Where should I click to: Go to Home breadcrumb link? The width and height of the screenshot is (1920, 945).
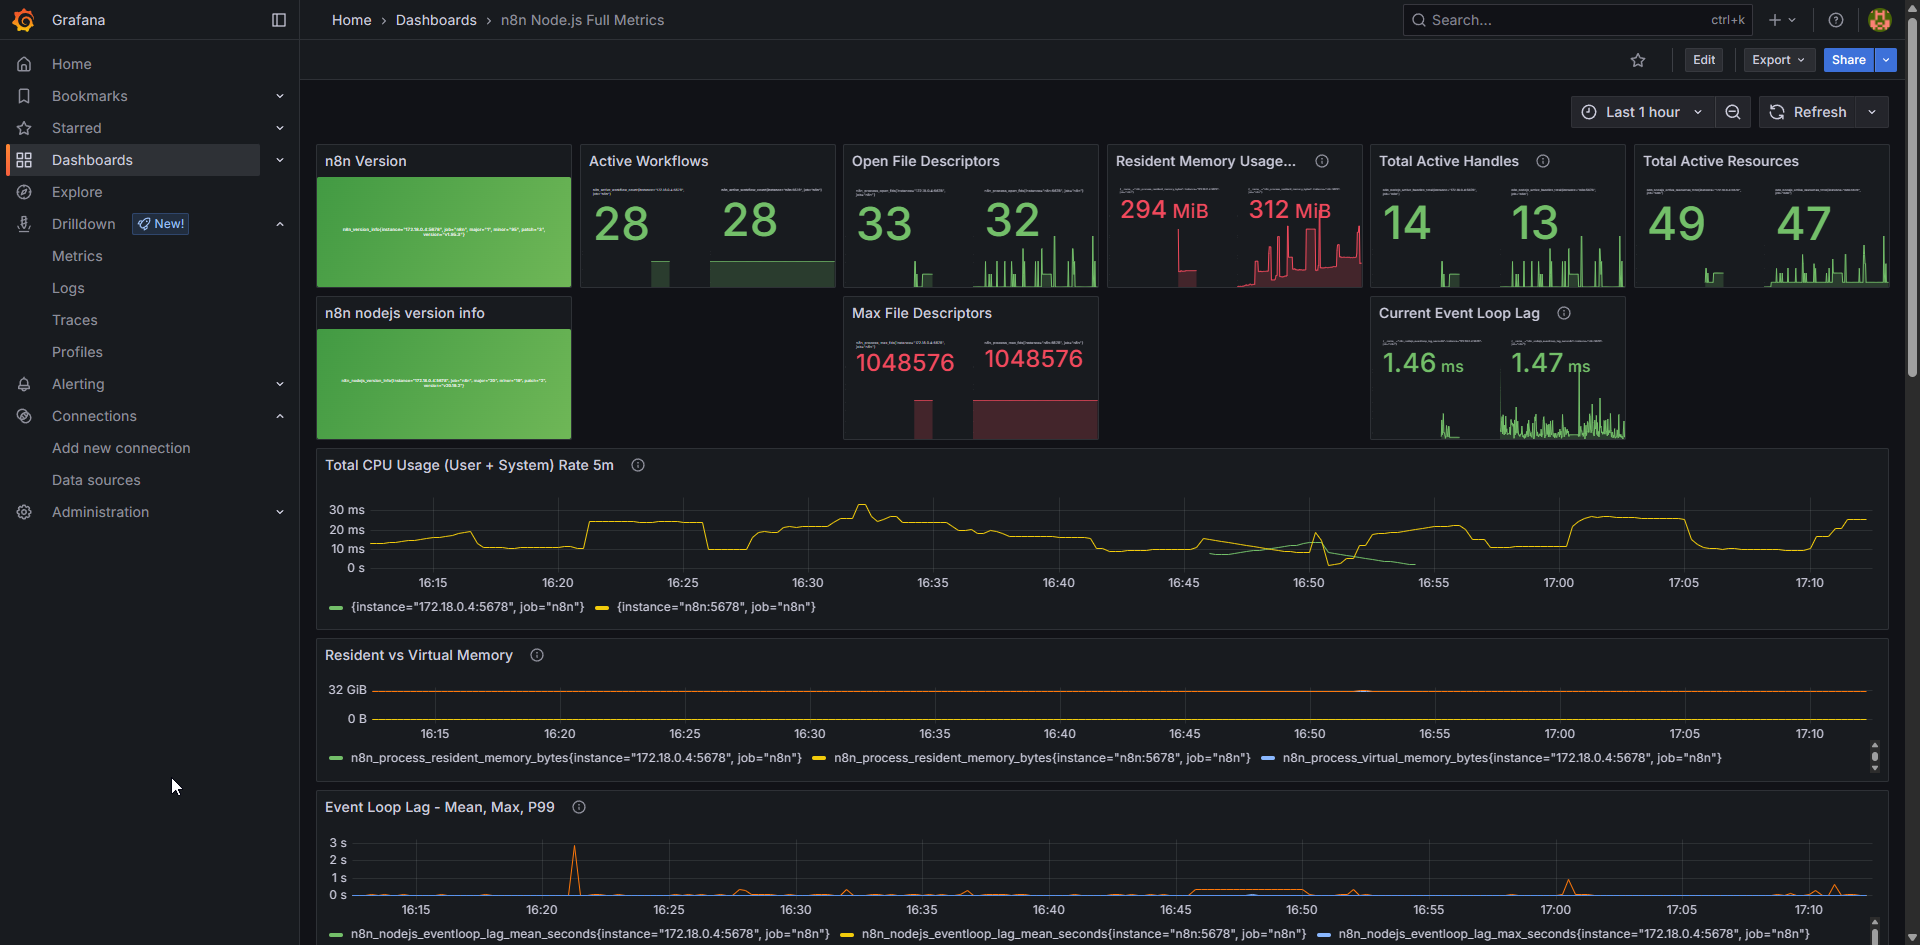(352, 20)
